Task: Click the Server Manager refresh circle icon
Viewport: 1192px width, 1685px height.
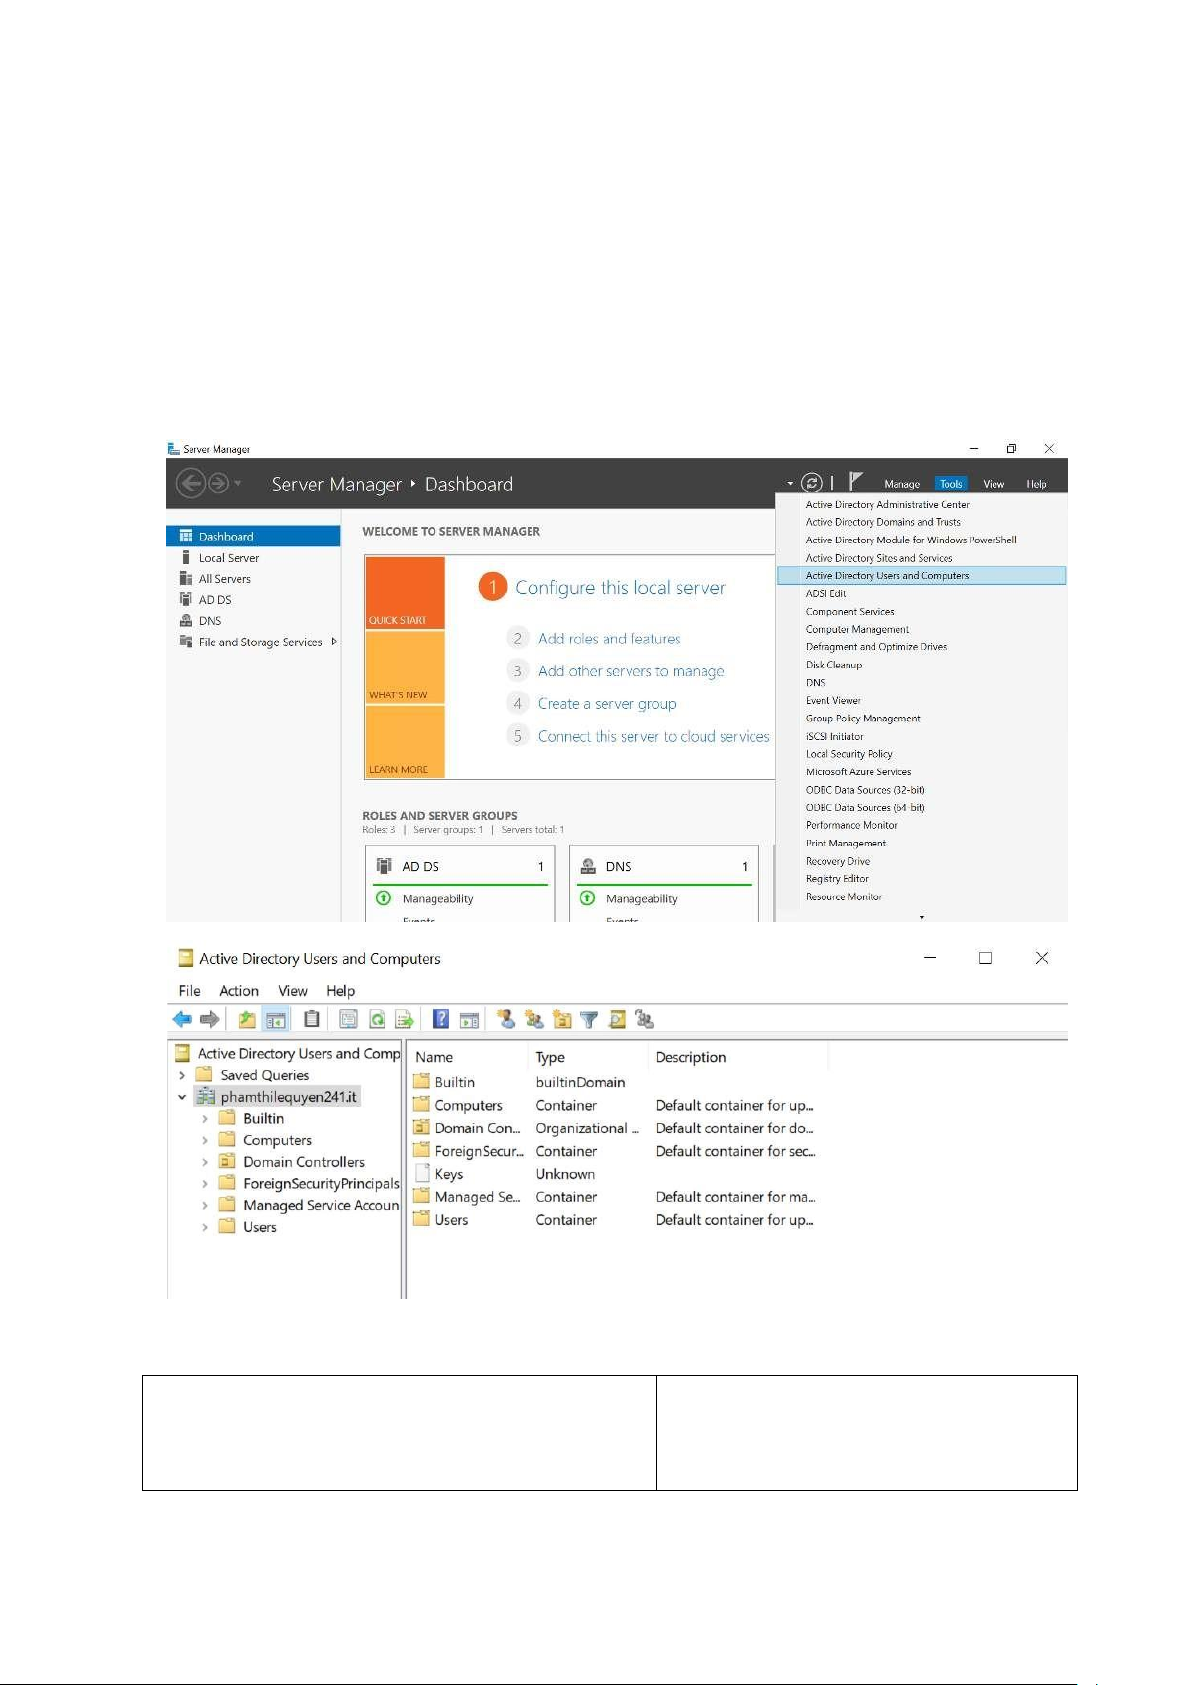Action: click(x=812, y=483)
